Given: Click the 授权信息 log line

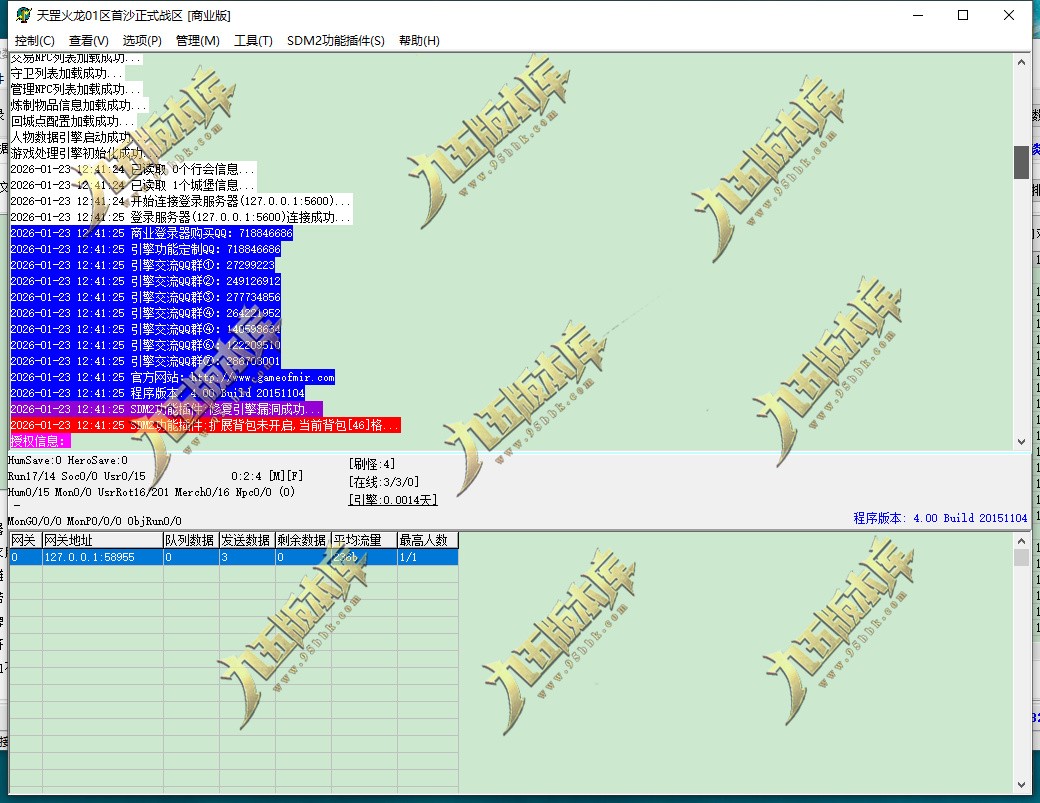Looking at the screenshot, I should [x=40, y=441].
